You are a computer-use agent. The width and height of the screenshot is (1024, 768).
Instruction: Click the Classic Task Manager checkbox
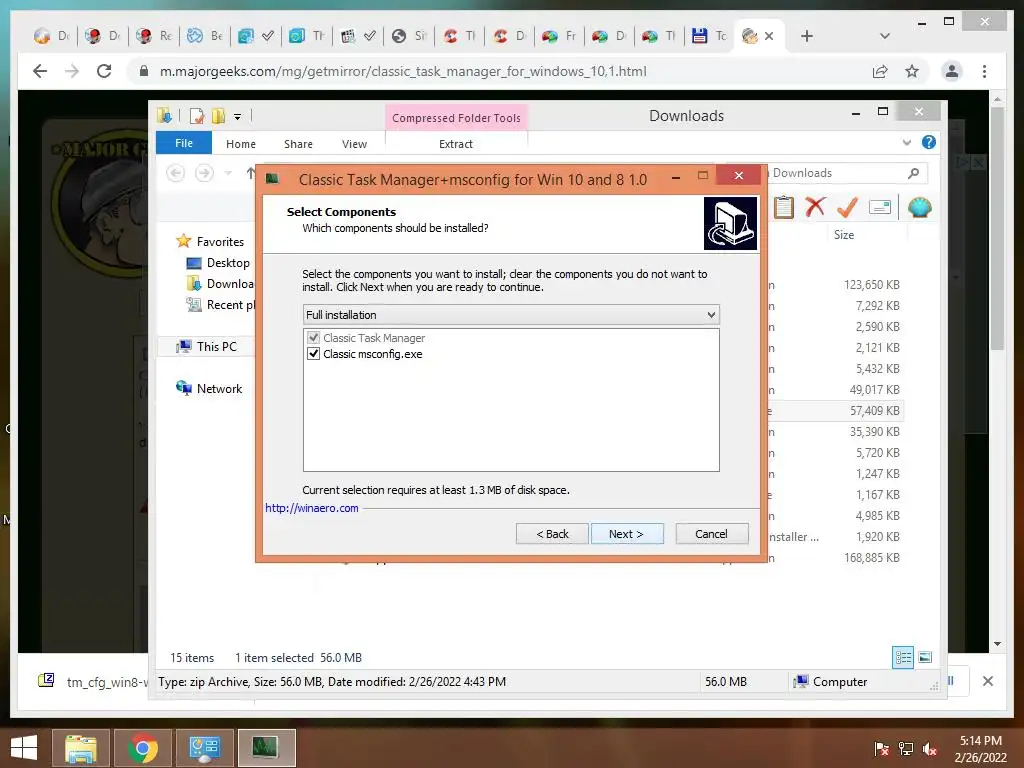(x=313, y=338)
